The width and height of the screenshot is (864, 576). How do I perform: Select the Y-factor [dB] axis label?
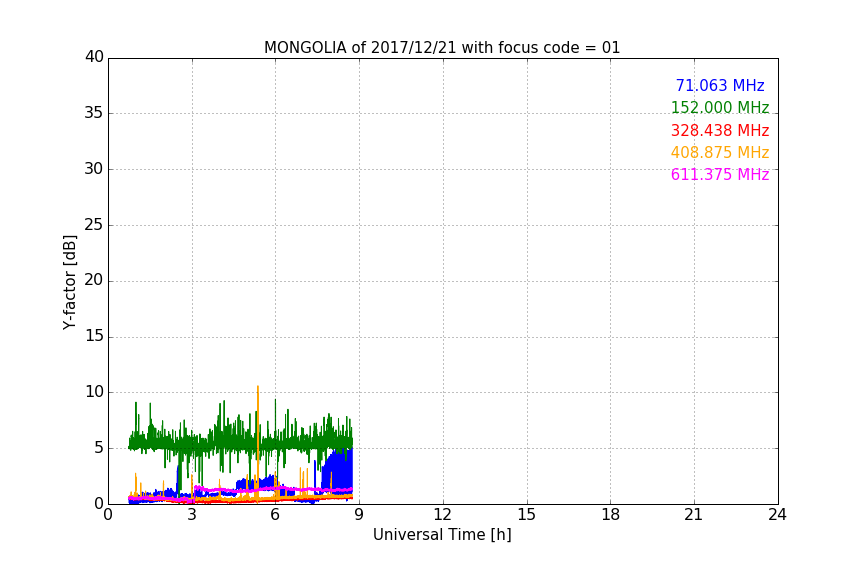69,282
